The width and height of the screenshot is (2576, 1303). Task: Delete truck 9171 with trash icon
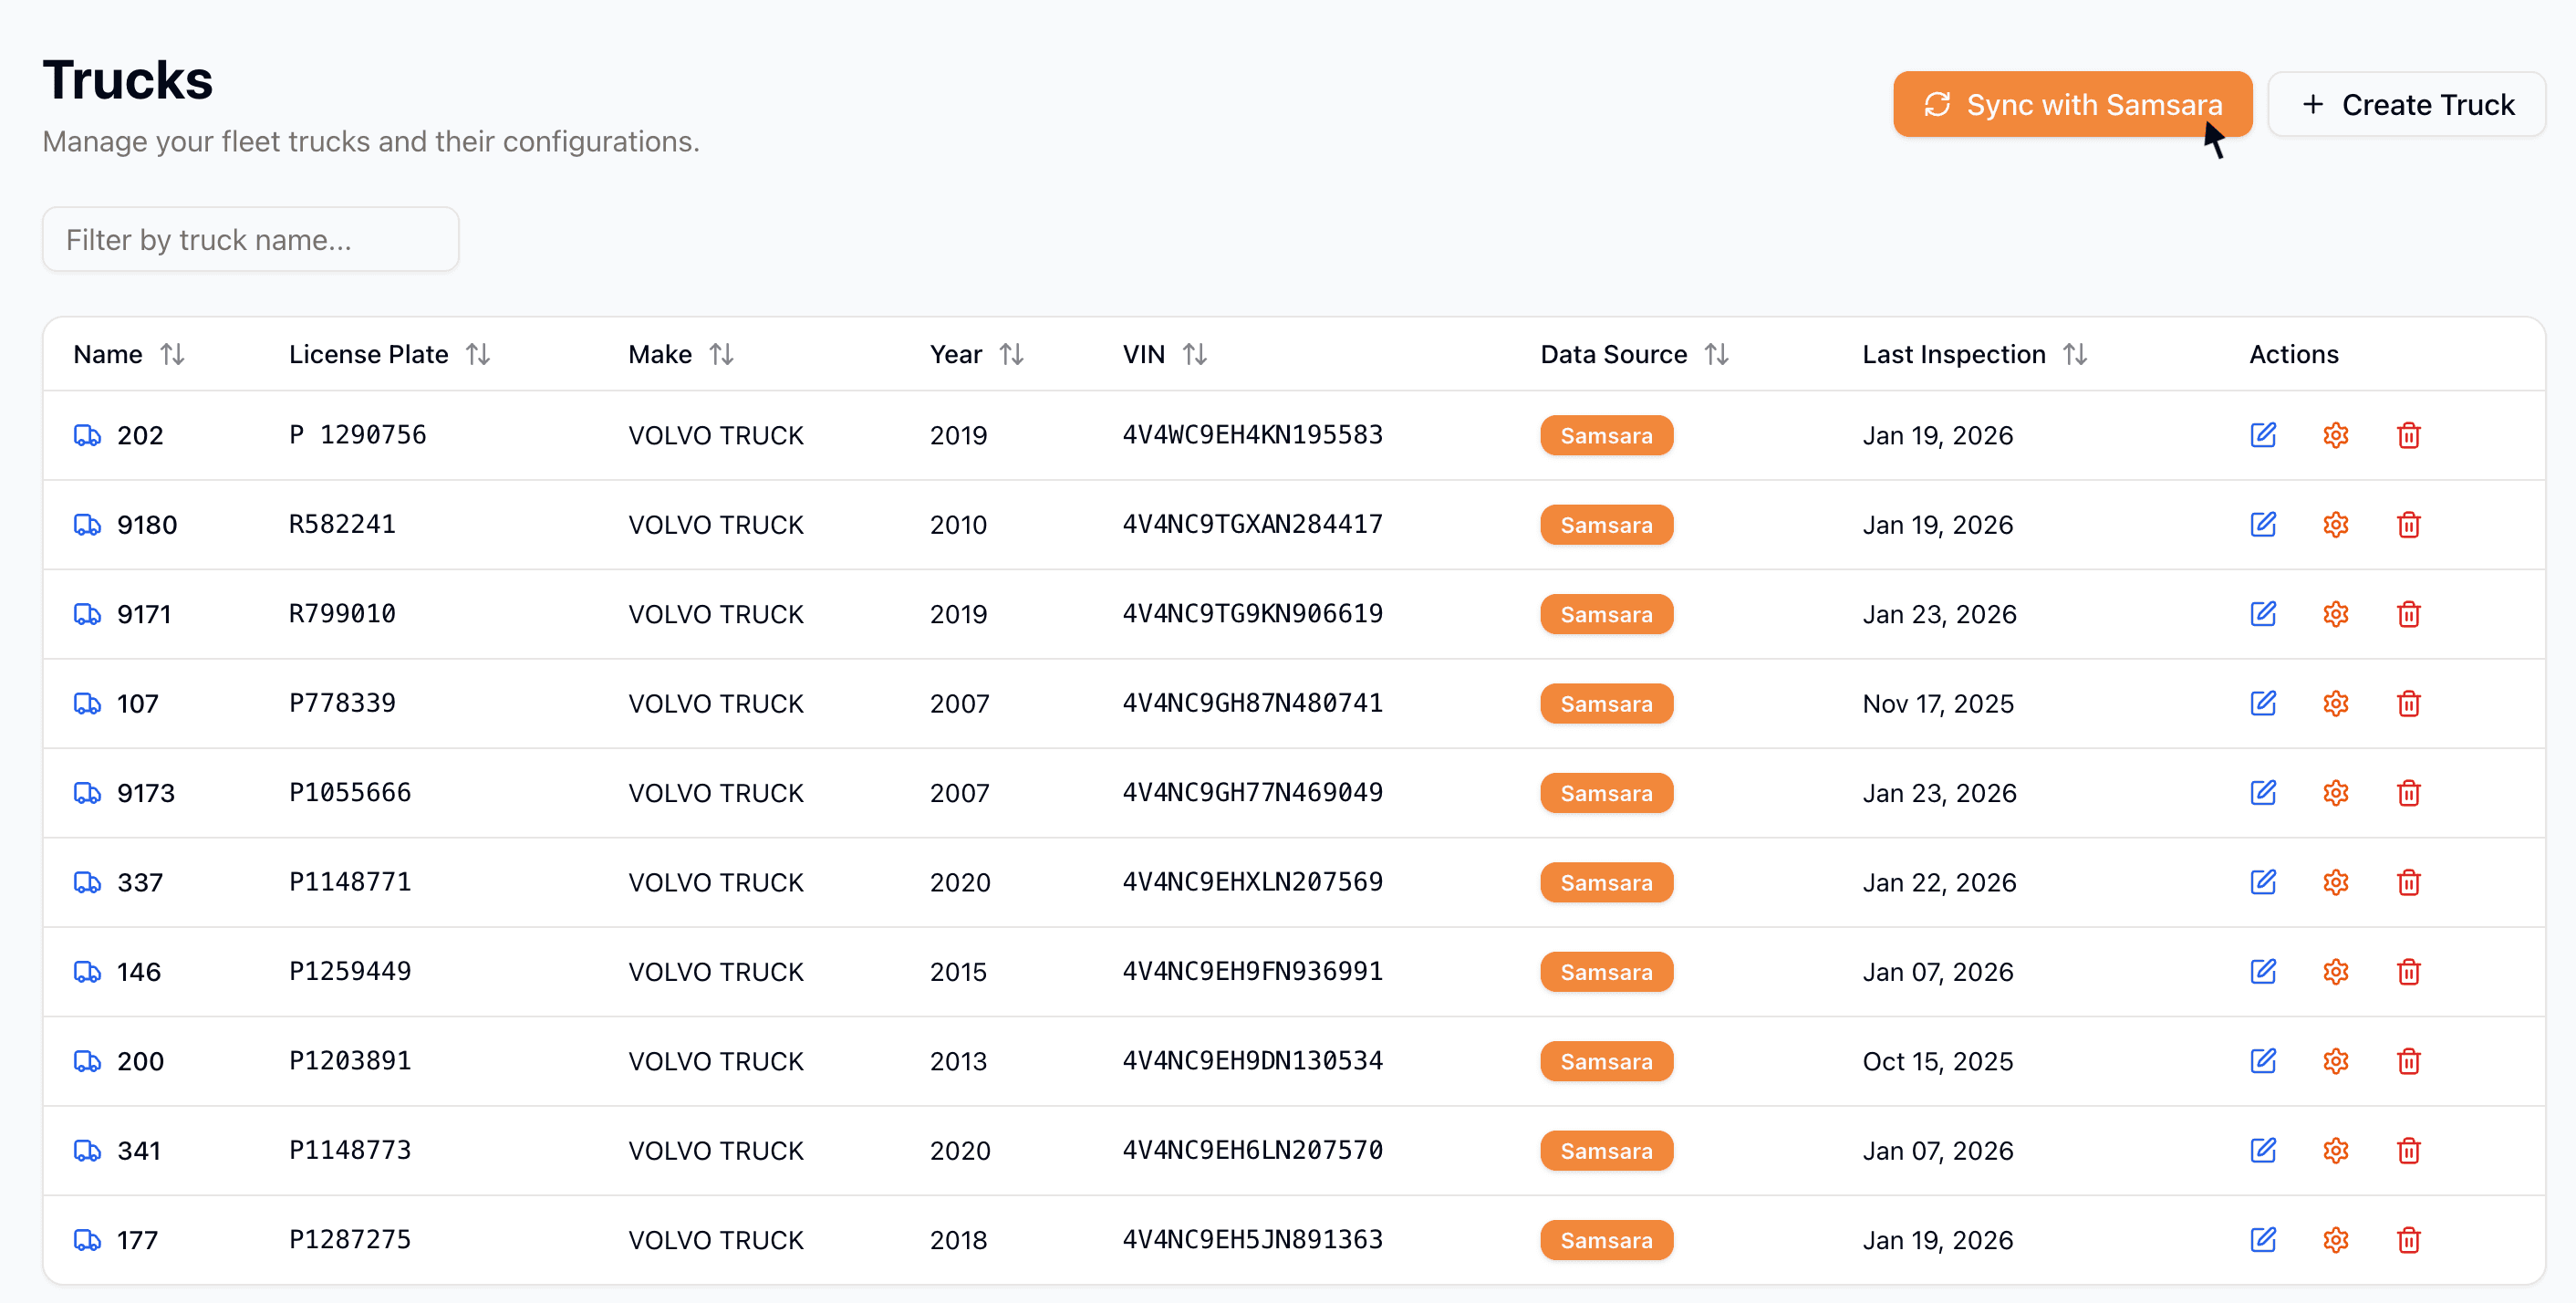point(2408,614)
